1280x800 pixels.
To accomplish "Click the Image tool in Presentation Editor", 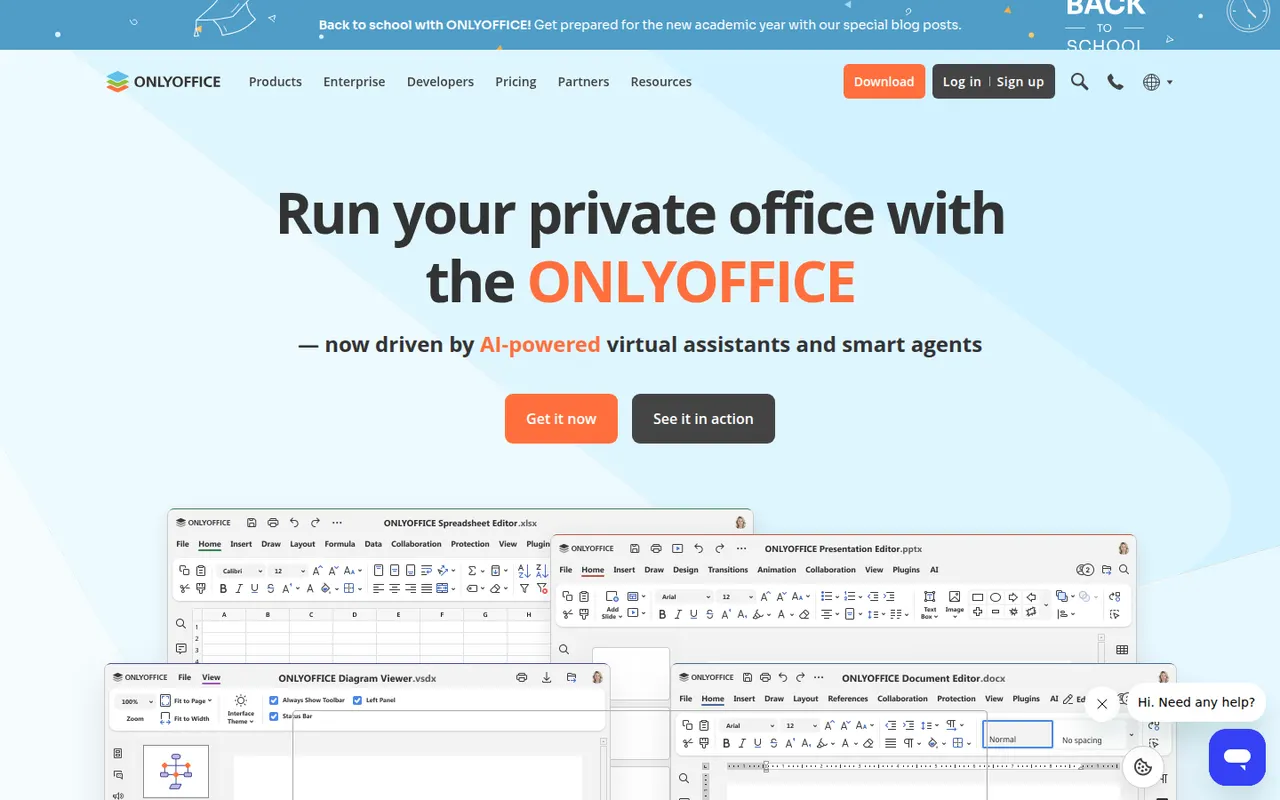I will 954,603.
